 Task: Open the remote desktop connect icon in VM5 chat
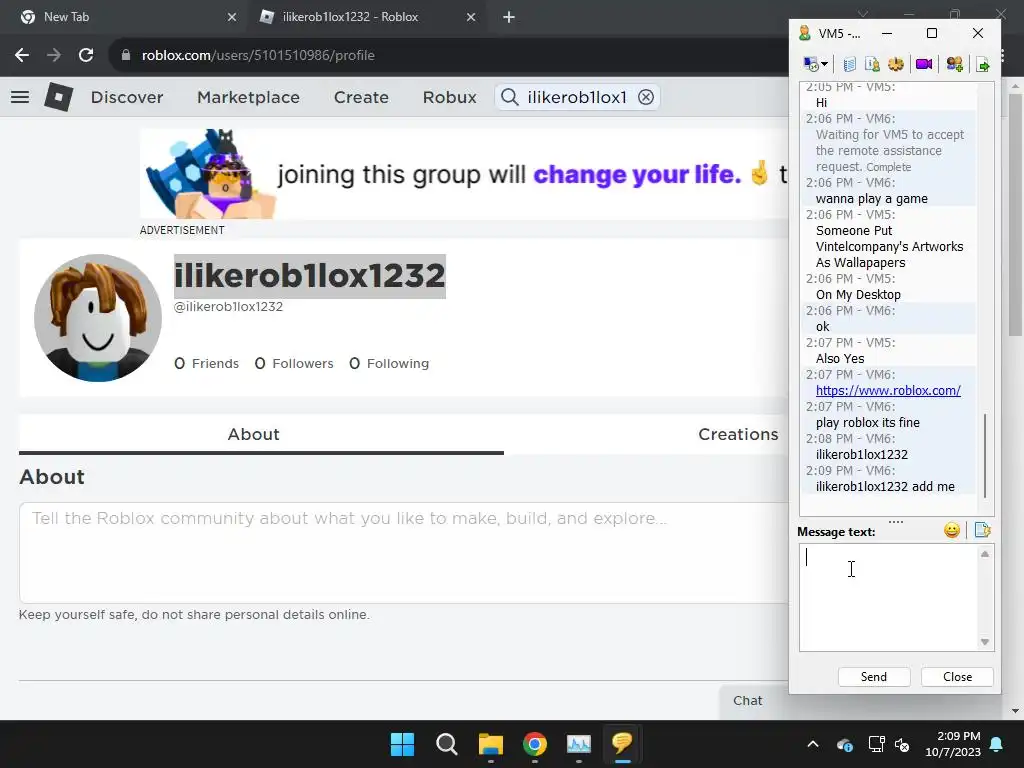pos(811,64)
